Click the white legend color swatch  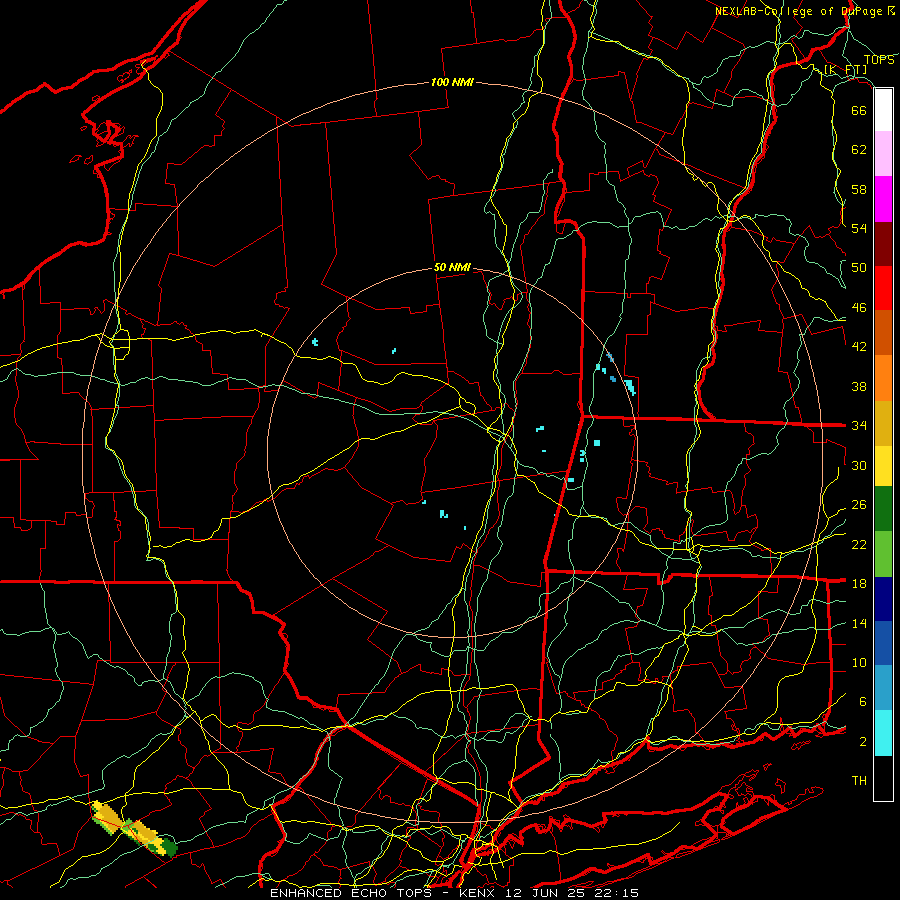pyautogui.click(x=883, y=110)
